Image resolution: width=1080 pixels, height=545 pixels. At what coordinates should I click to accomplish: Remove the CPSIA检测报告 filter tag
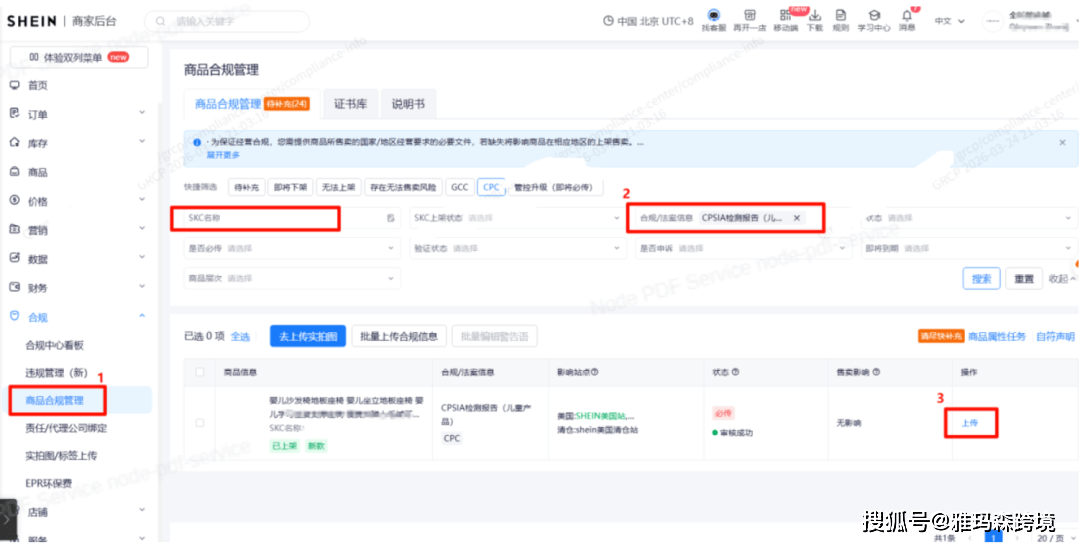tap(797, 218)
